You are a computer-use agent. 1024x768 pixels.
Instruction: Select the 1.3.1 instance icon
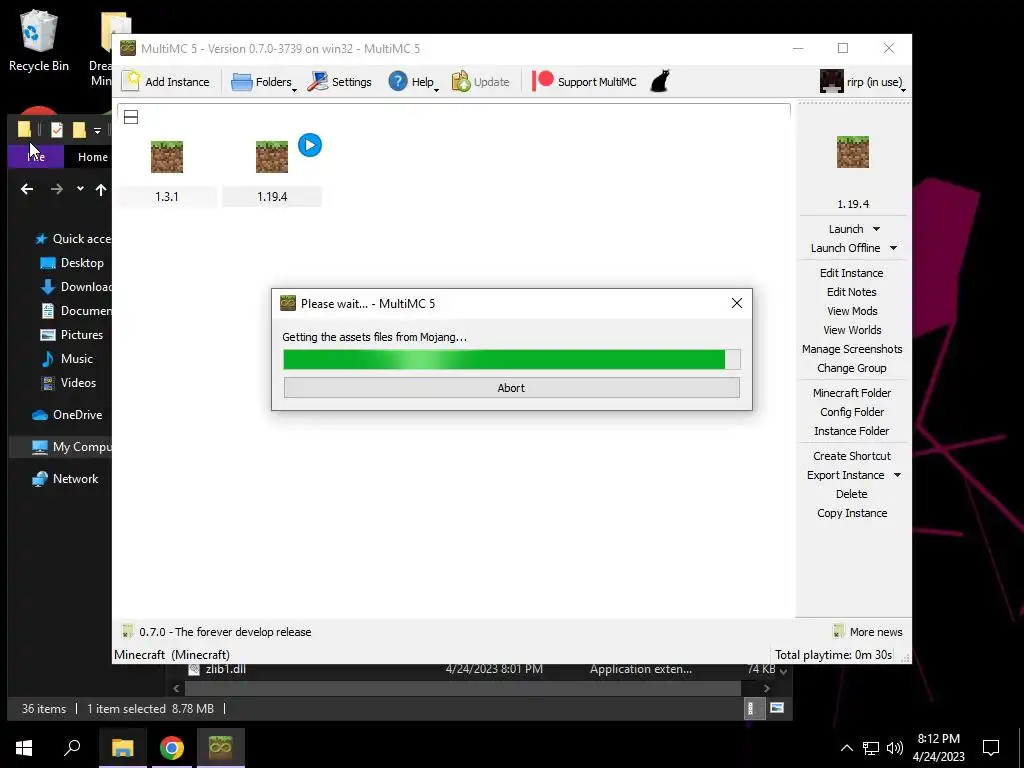click(x=167, y=157)
